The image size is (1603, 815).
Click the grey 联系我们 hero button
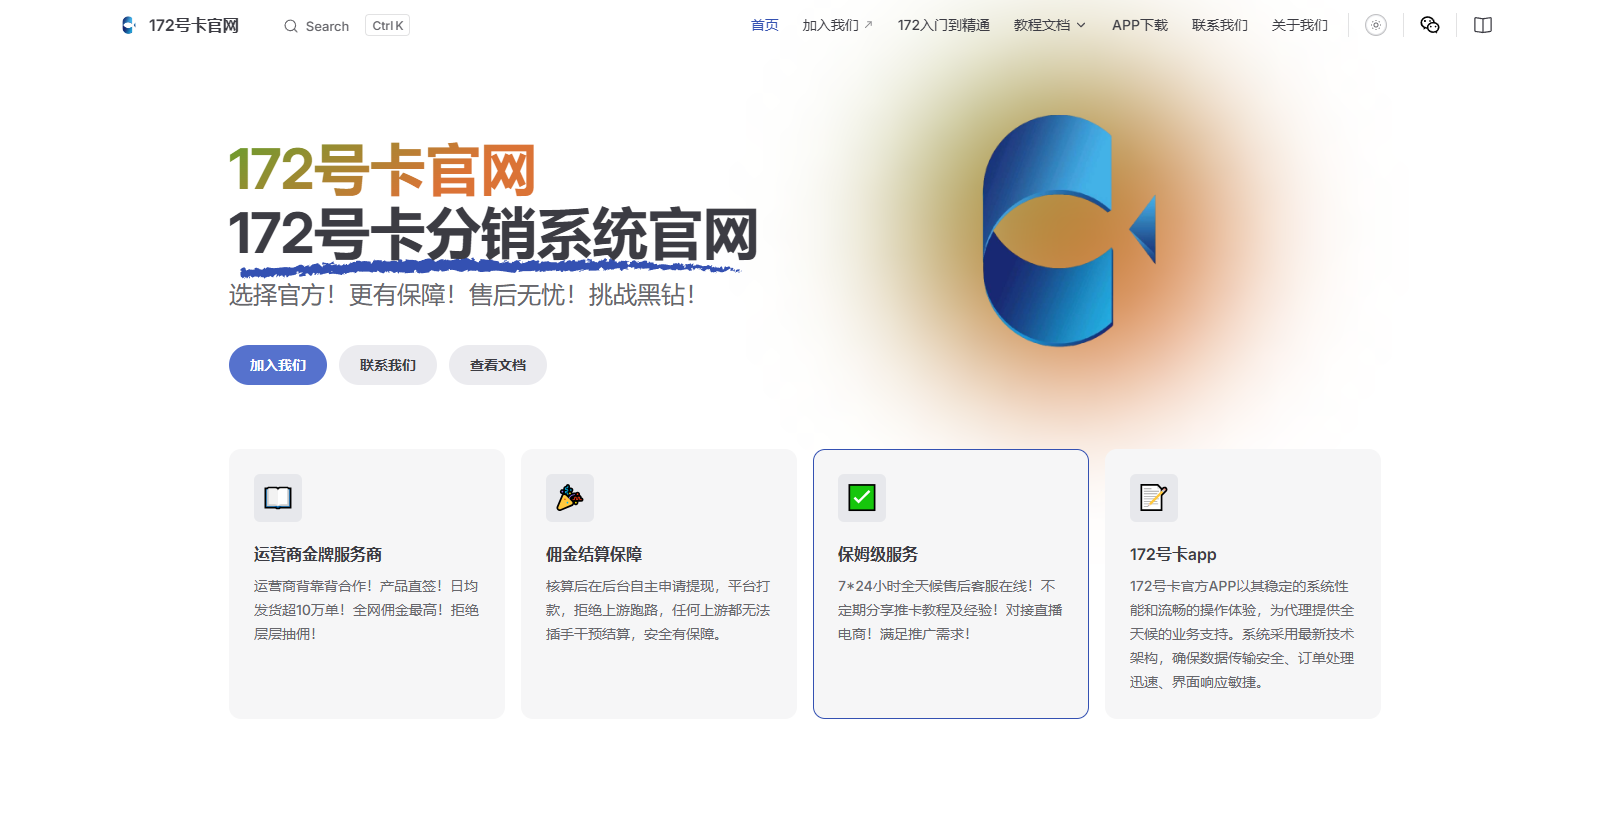click(x=388, y=365)
